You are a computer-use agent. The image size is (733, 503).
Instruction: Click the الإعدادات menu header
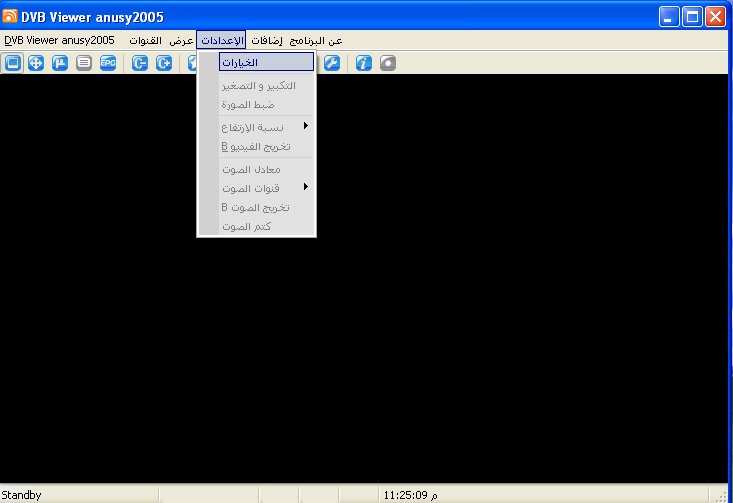[221, 40]
